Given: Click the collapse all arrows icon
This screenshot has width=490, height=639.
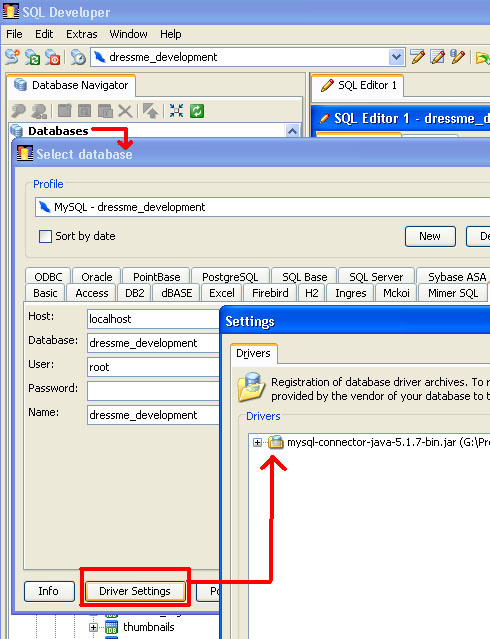Looking at the screenshot, I should (177, 110).
